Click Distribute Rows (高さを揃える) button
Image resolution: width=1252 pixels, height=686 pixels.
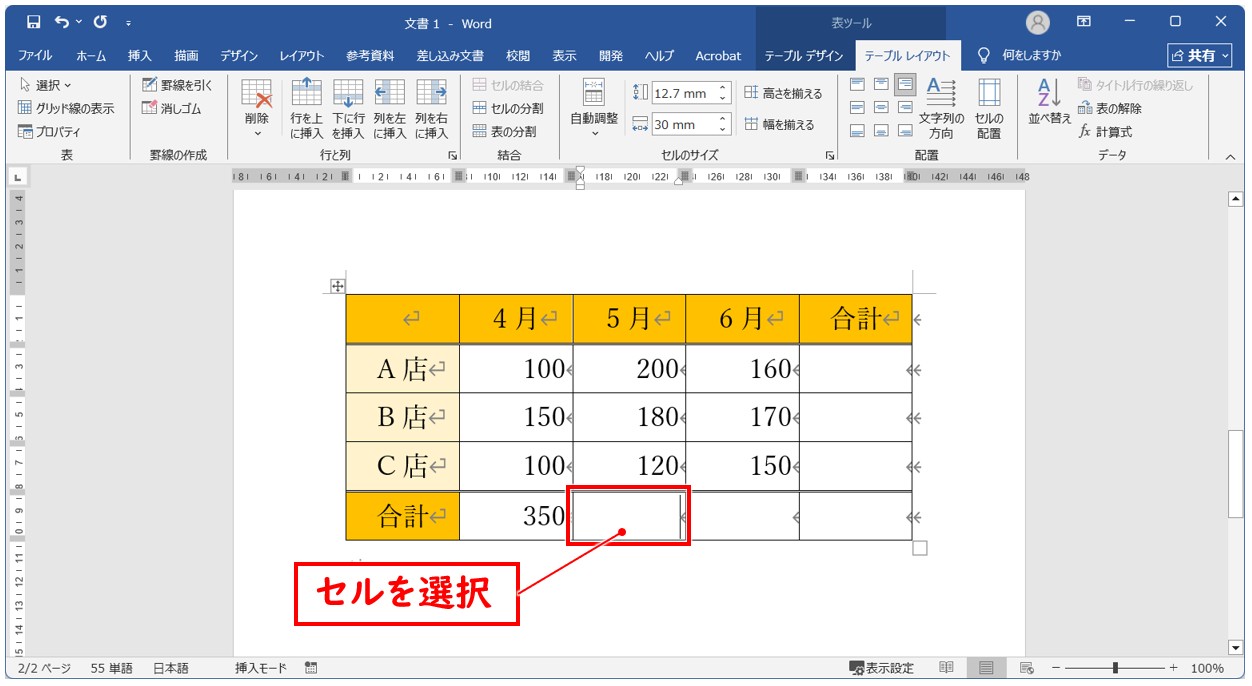pos(783,93)
